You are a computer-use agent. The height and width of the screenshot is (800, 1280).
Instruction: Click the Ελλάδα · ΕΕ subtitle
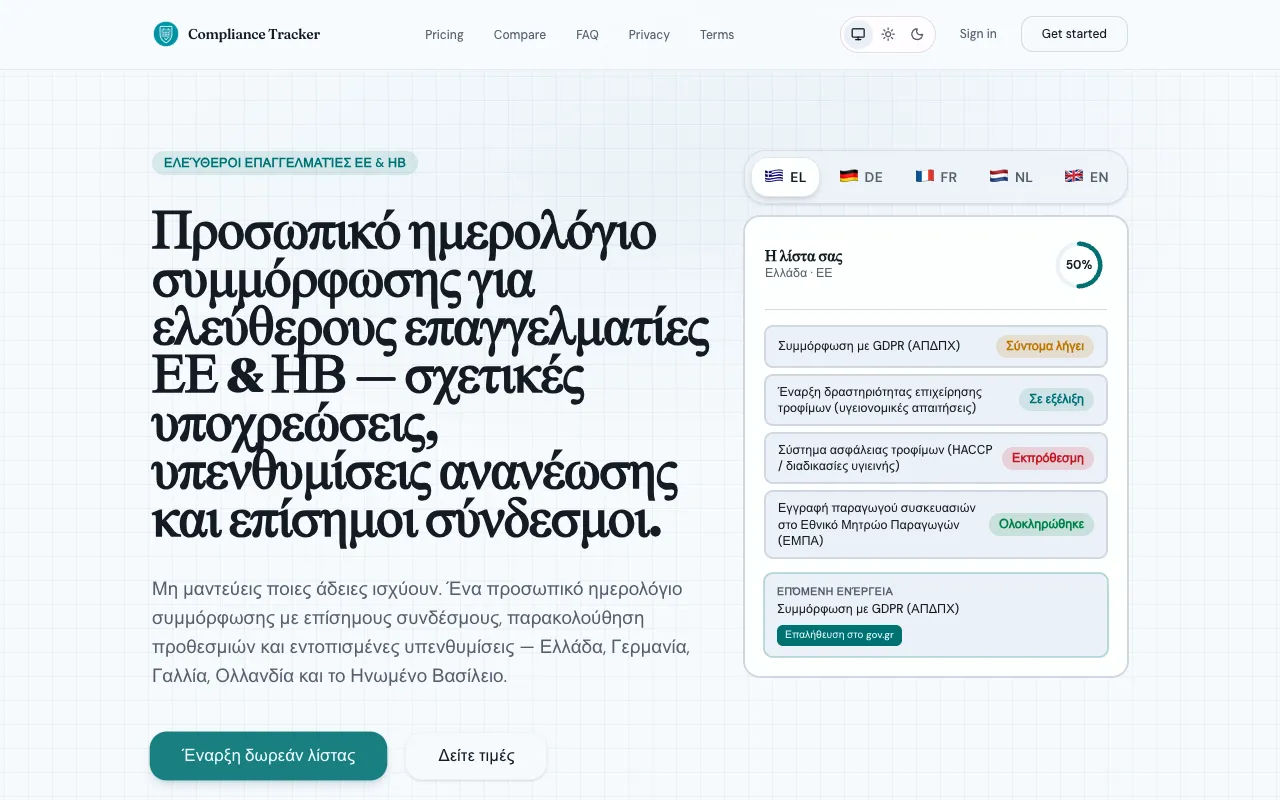click(798, 273)
